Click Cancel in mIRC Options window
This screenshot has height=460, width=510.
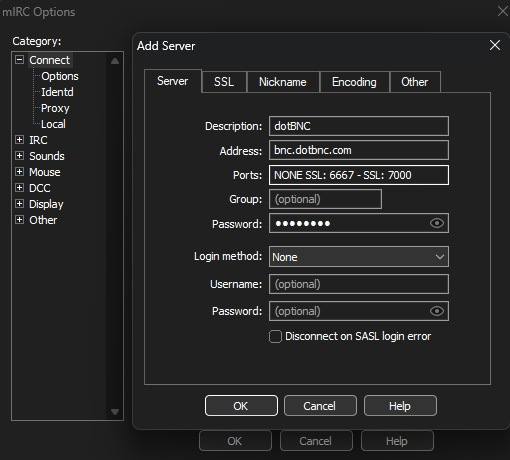click(x=316, y=441)
